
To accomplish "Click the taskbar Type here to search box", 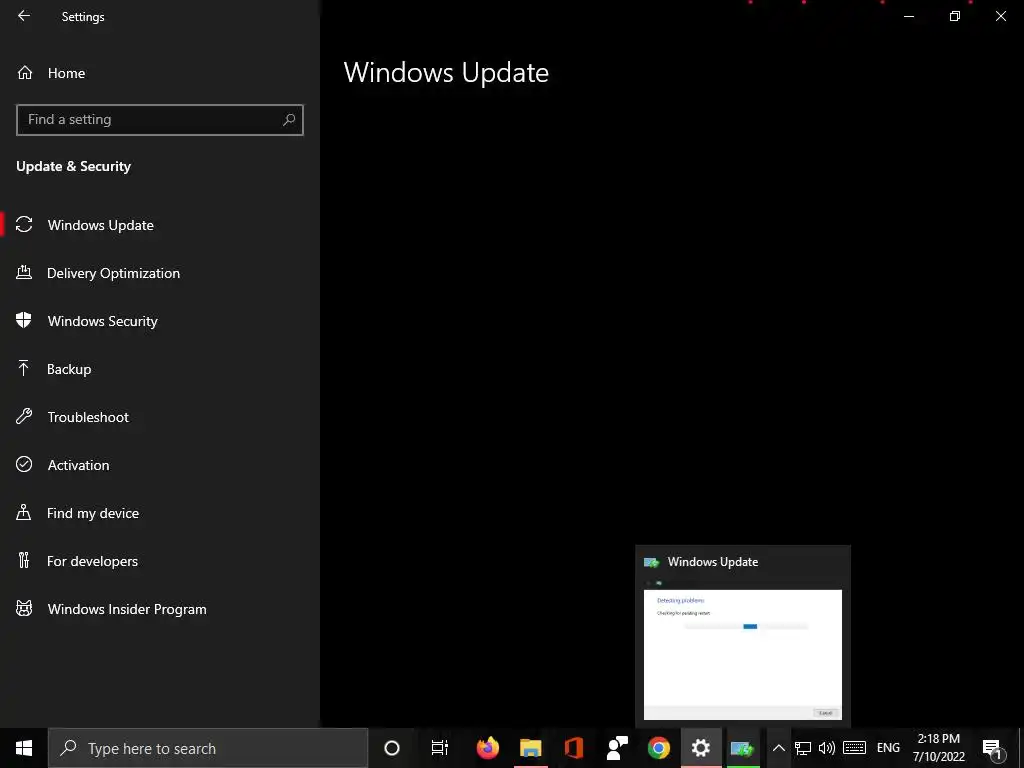I will pyautogui.click(x=208, y=748).
